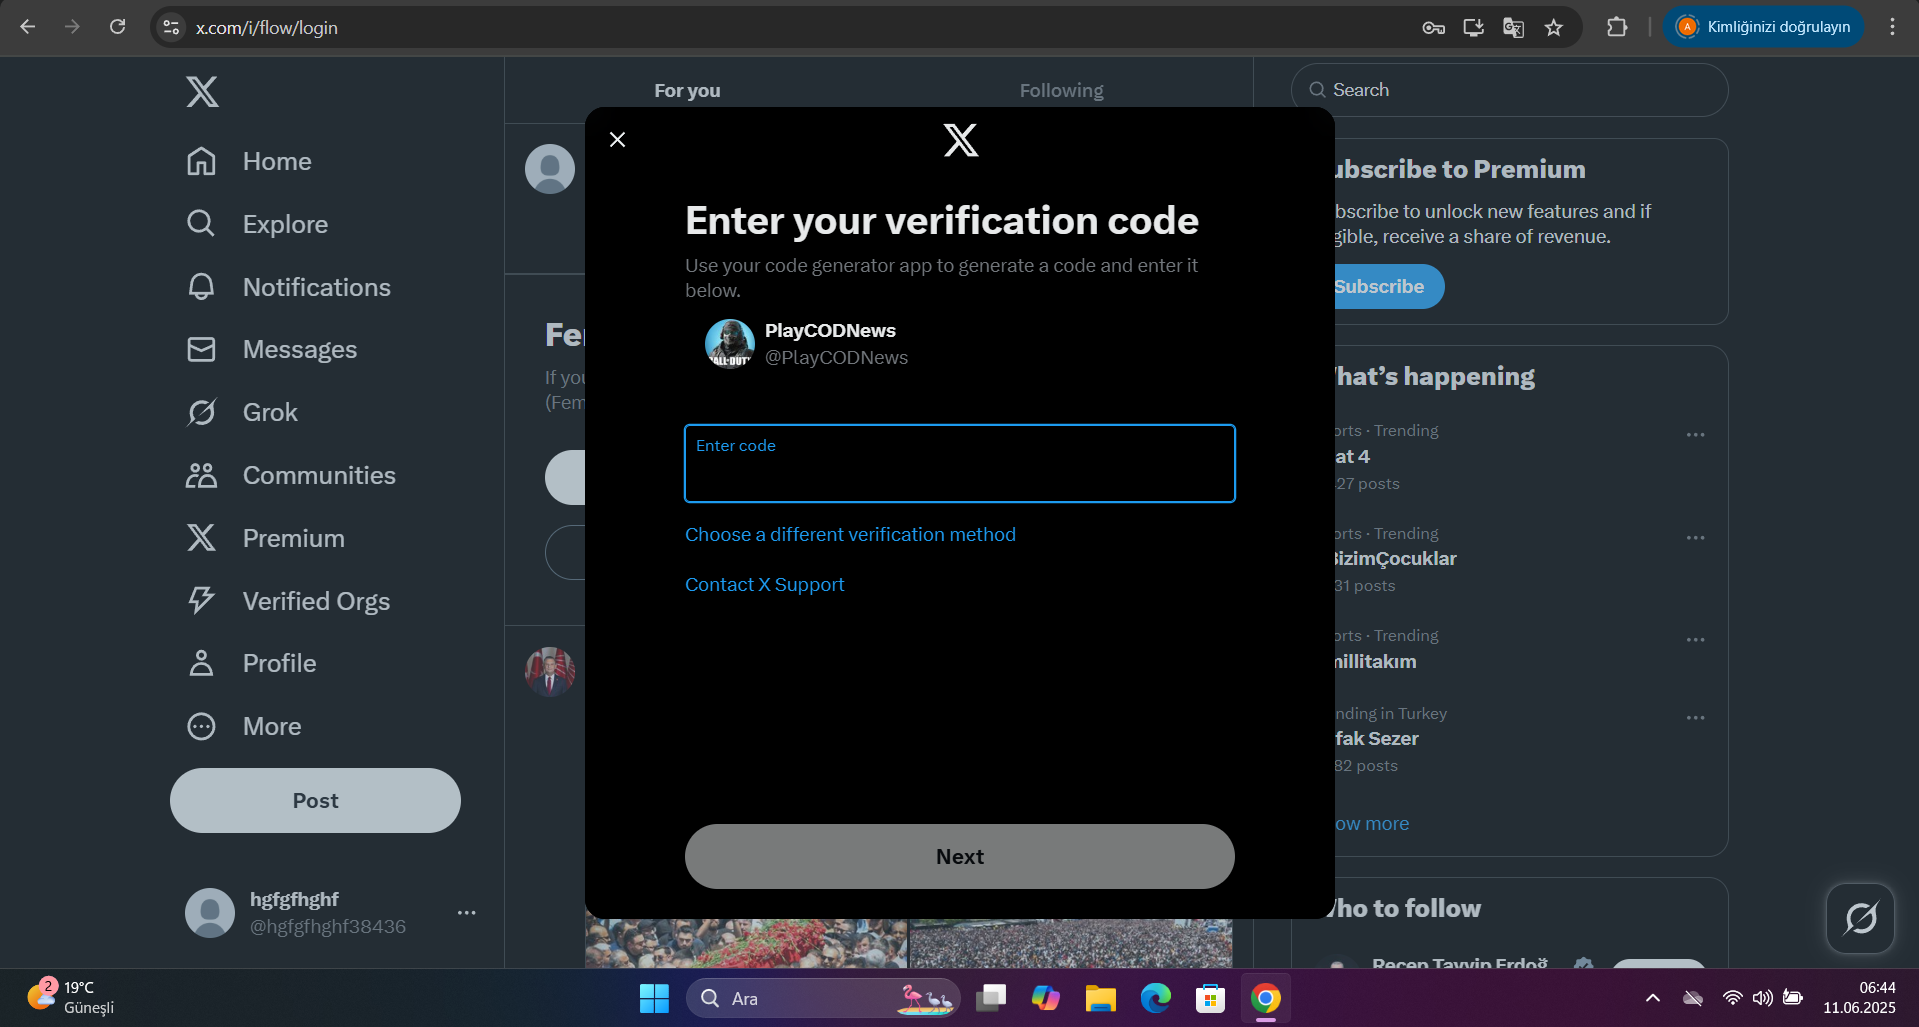Bookmark this page with the star

1553,27
